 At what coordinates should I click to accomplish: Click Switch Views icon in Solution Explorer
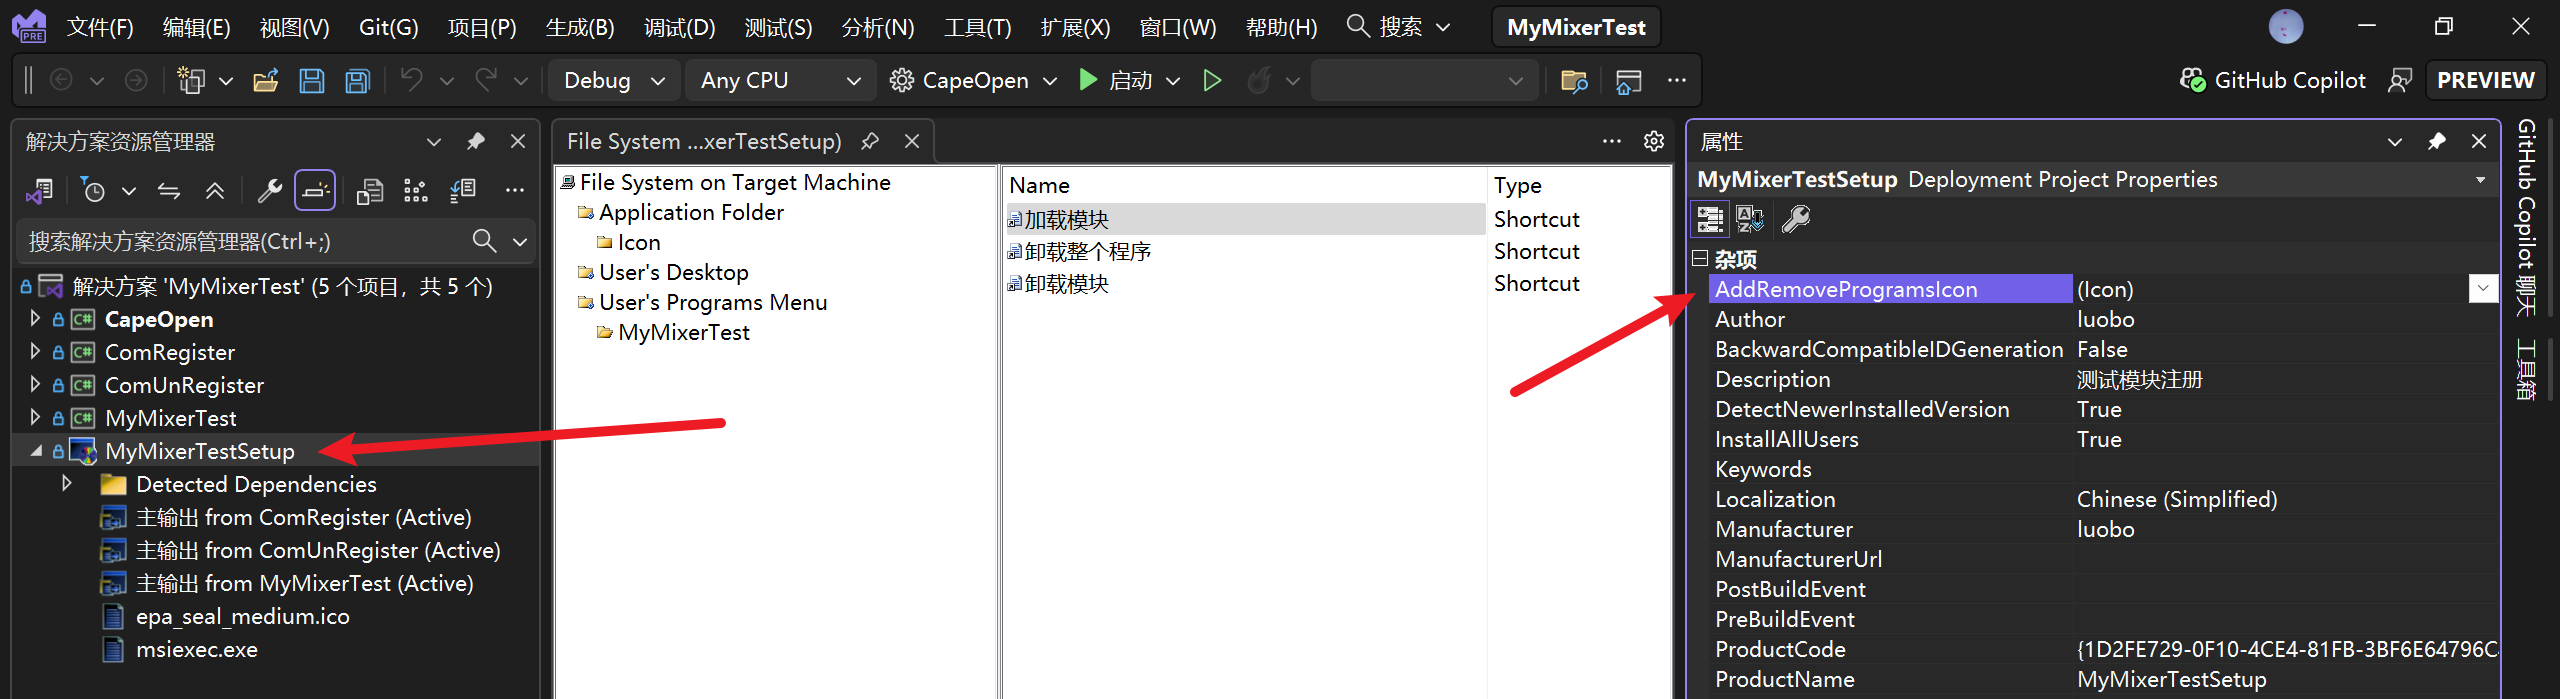click(x=39, y=190)
